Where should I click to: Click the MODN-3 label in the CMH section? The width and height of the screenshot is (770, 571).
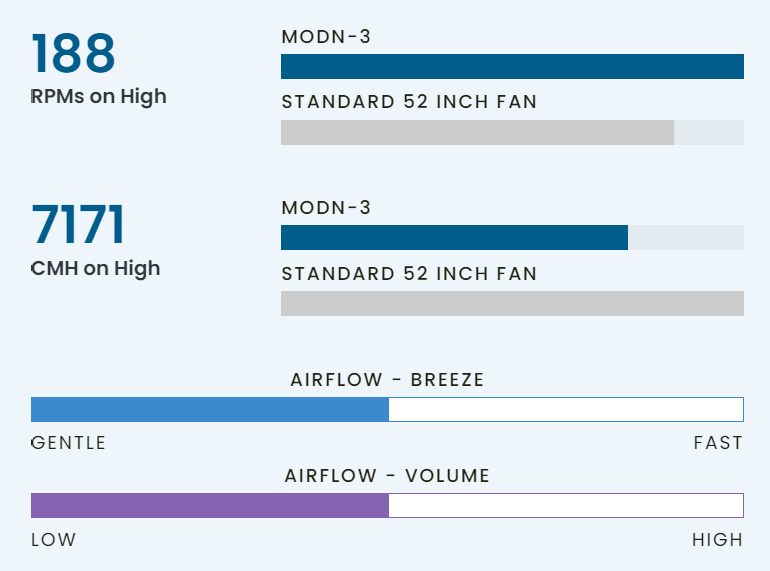click(x=326, y=208)
